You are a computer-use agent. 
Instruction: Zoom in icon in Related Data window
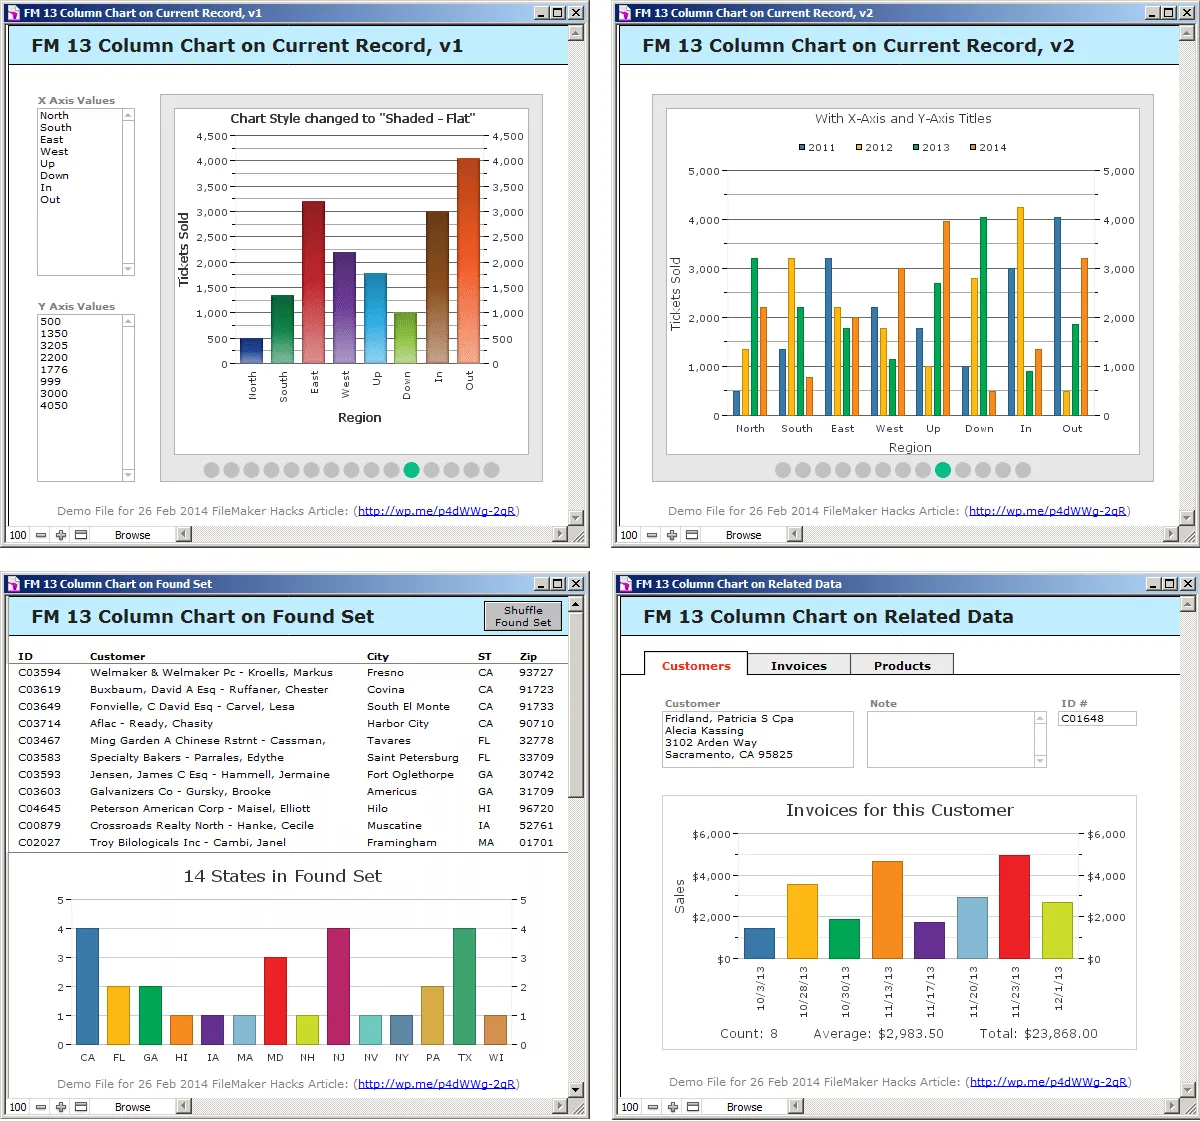pyautogui.click(x=673, y=1107)
